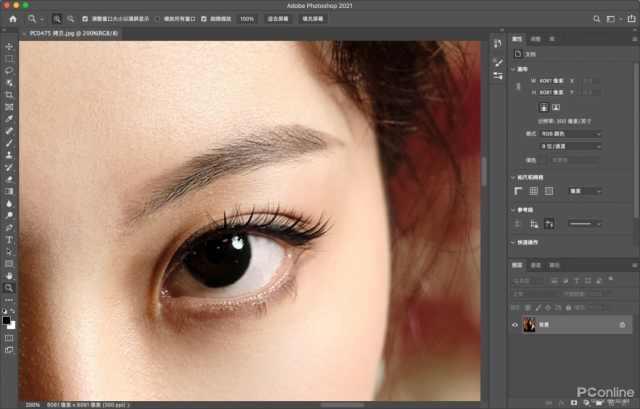Select the Pen tool
640x409 pixels.
[x=9, y=228]
